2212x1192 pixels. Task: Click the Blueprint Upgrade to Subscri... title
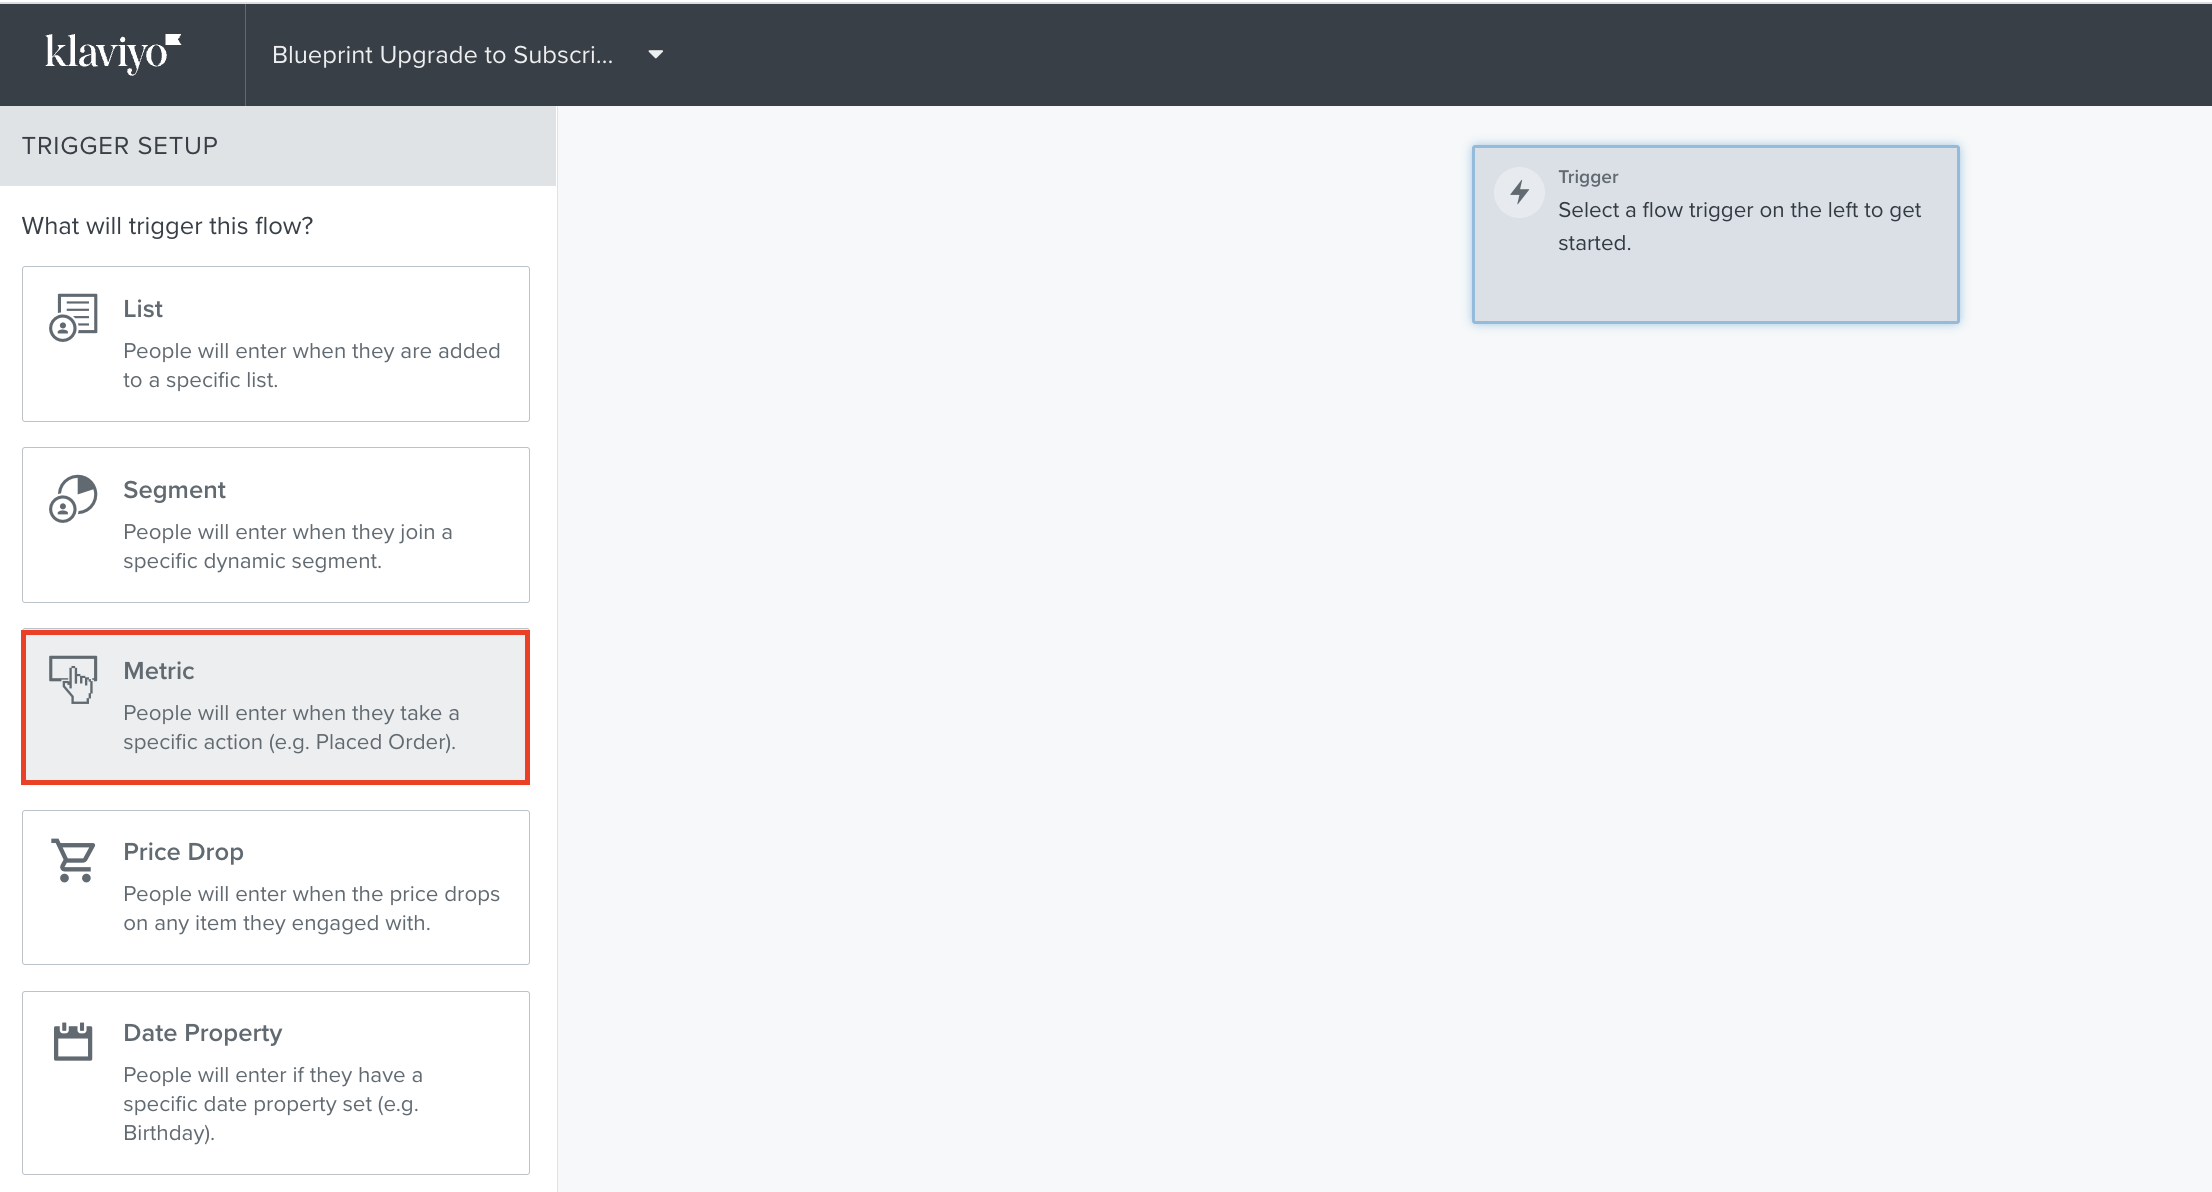442,55
